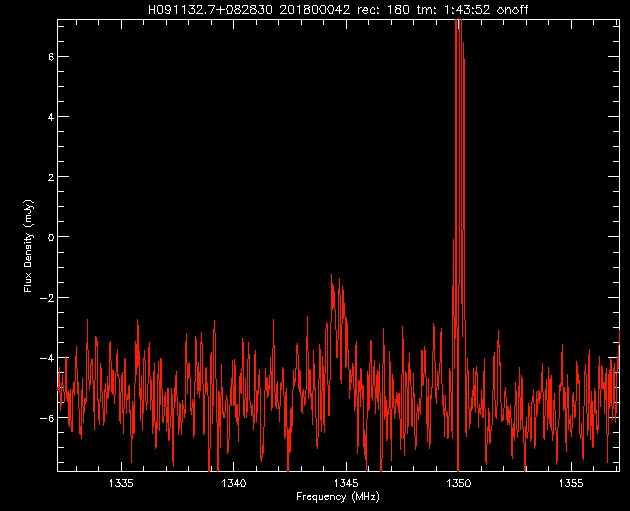Click the 6 y-axis tick label
The width and height of the screenshot is (630, 511).
pos(49,57)
